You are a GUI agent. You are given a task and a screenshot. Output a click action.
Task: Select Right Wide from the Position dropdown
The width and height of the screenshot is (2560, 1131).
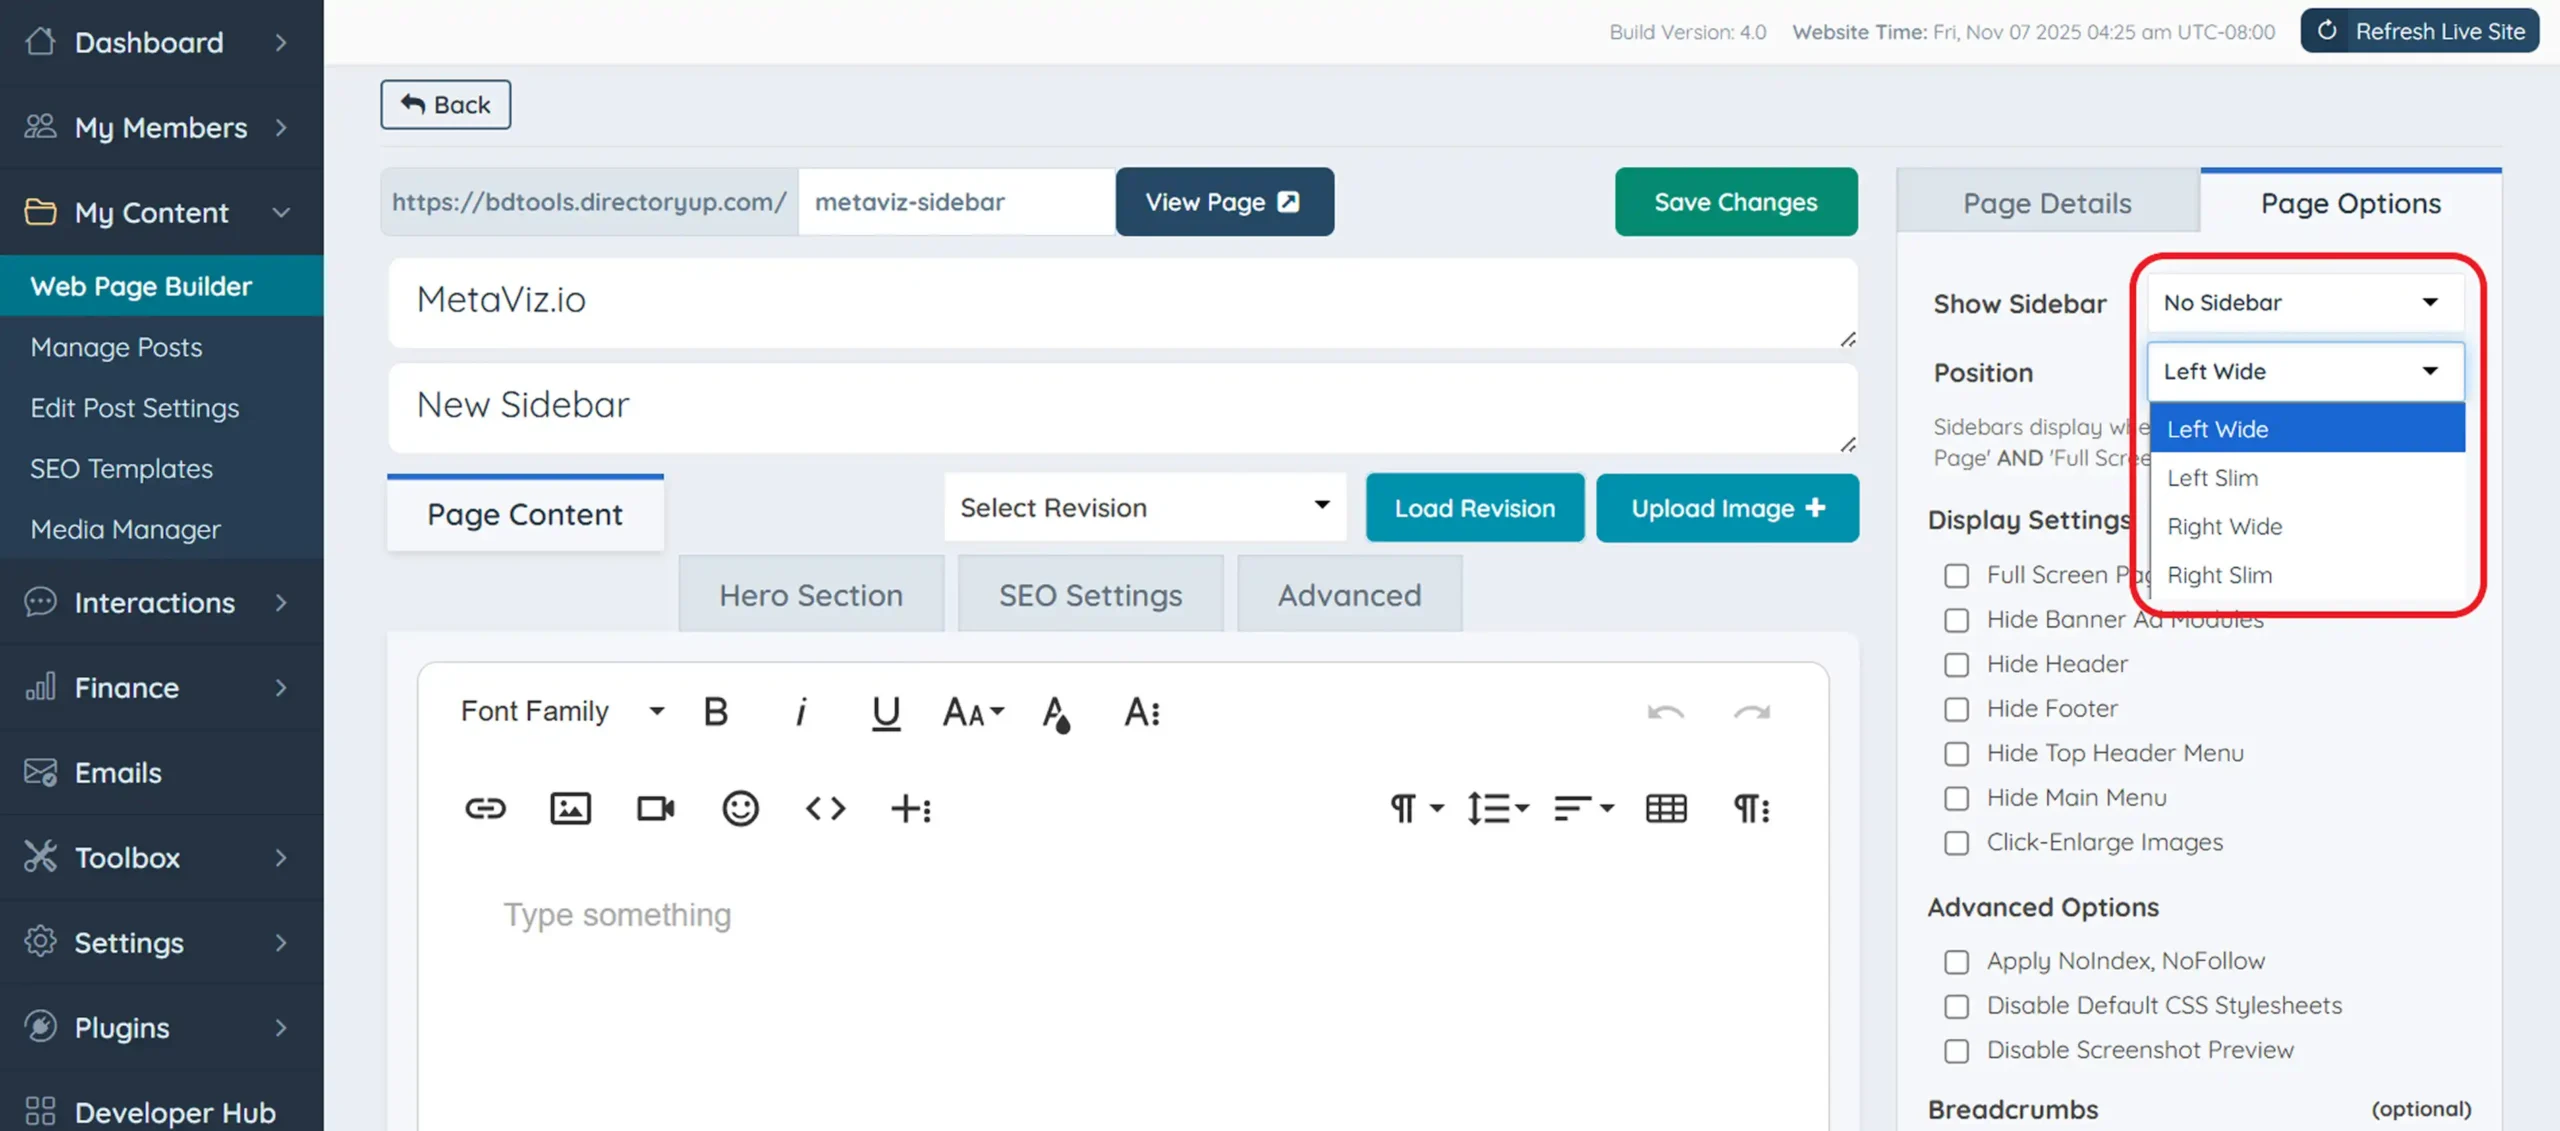click(x=2224, y=527)
